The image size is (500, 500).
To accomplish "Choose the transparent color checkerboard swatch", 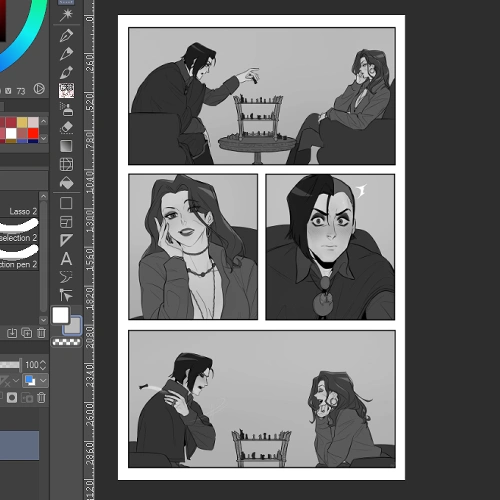I will pos(66,342).
